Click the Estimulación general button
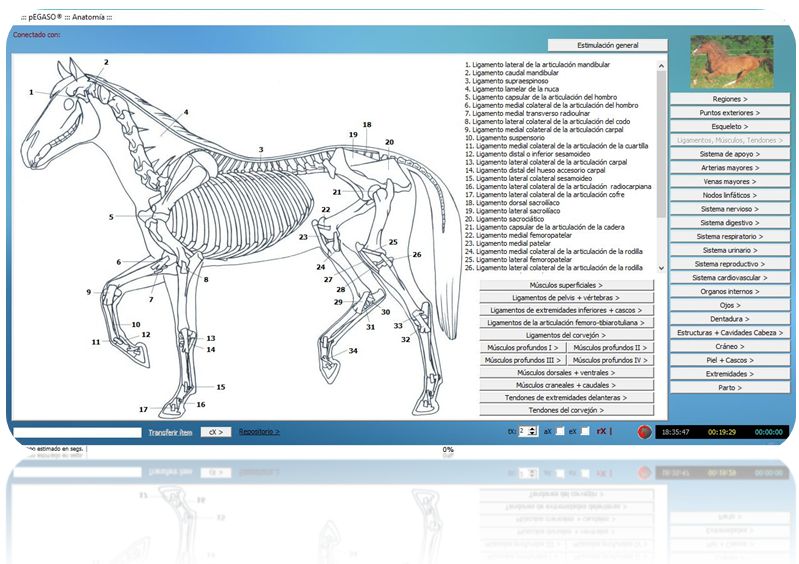 [607, 45]
